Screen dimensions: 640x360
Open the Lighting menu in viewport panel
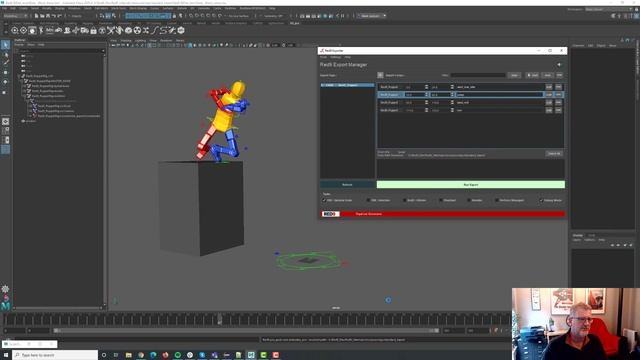(140, 41)
